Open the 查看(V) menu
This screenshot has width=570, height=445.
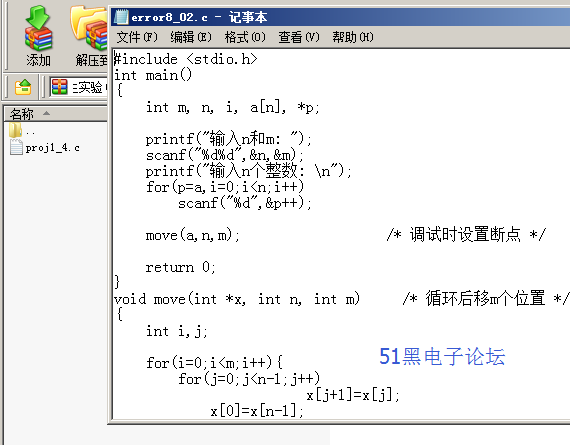299,37
